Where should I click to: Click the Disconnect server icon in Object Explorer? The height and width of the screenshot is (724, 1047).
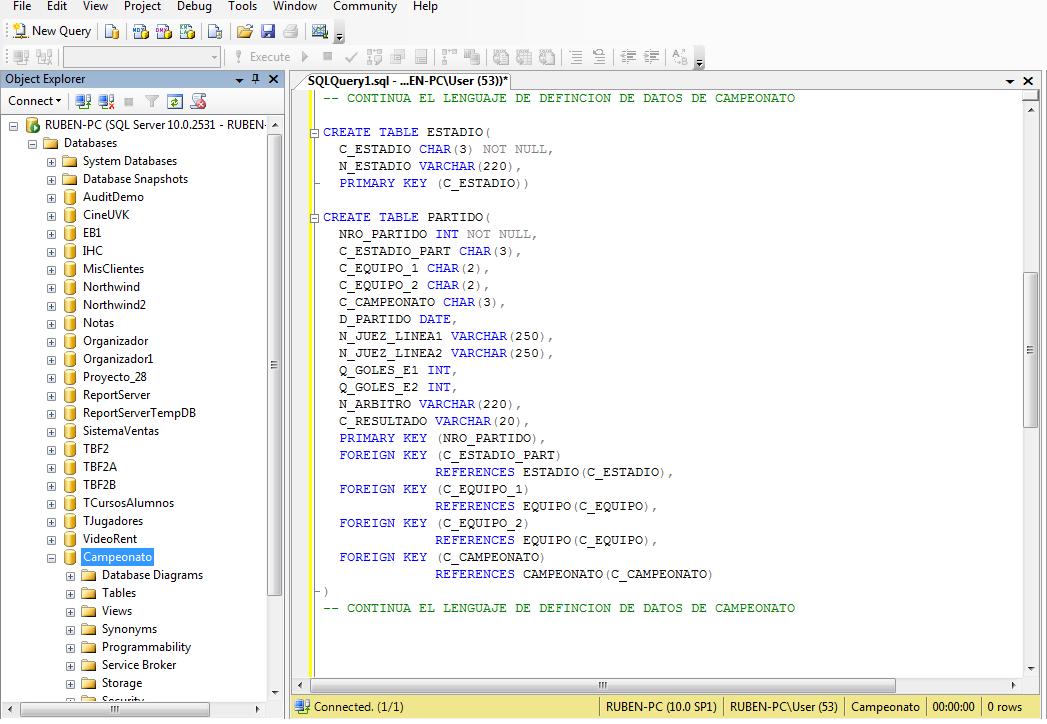pos(105,100)
